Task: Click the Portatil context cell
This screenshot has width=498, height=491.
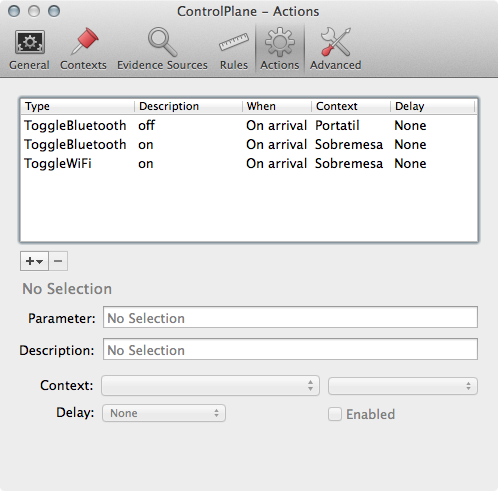Action: click(x=337, y=126)
